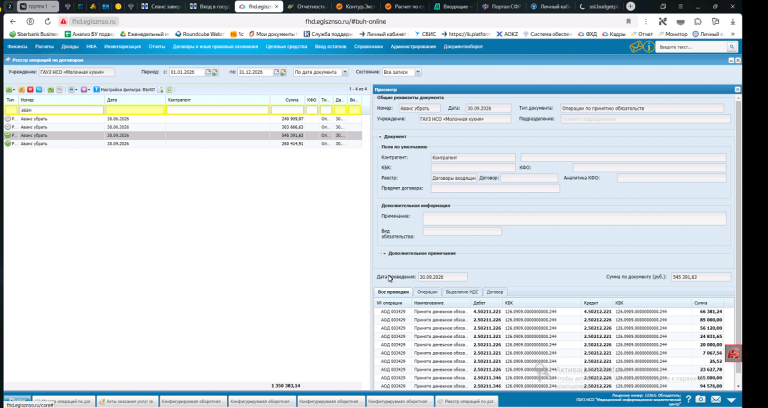Open the 'Справочники' menu
Screen dimensions: 768x408
[x=368, y=47]
